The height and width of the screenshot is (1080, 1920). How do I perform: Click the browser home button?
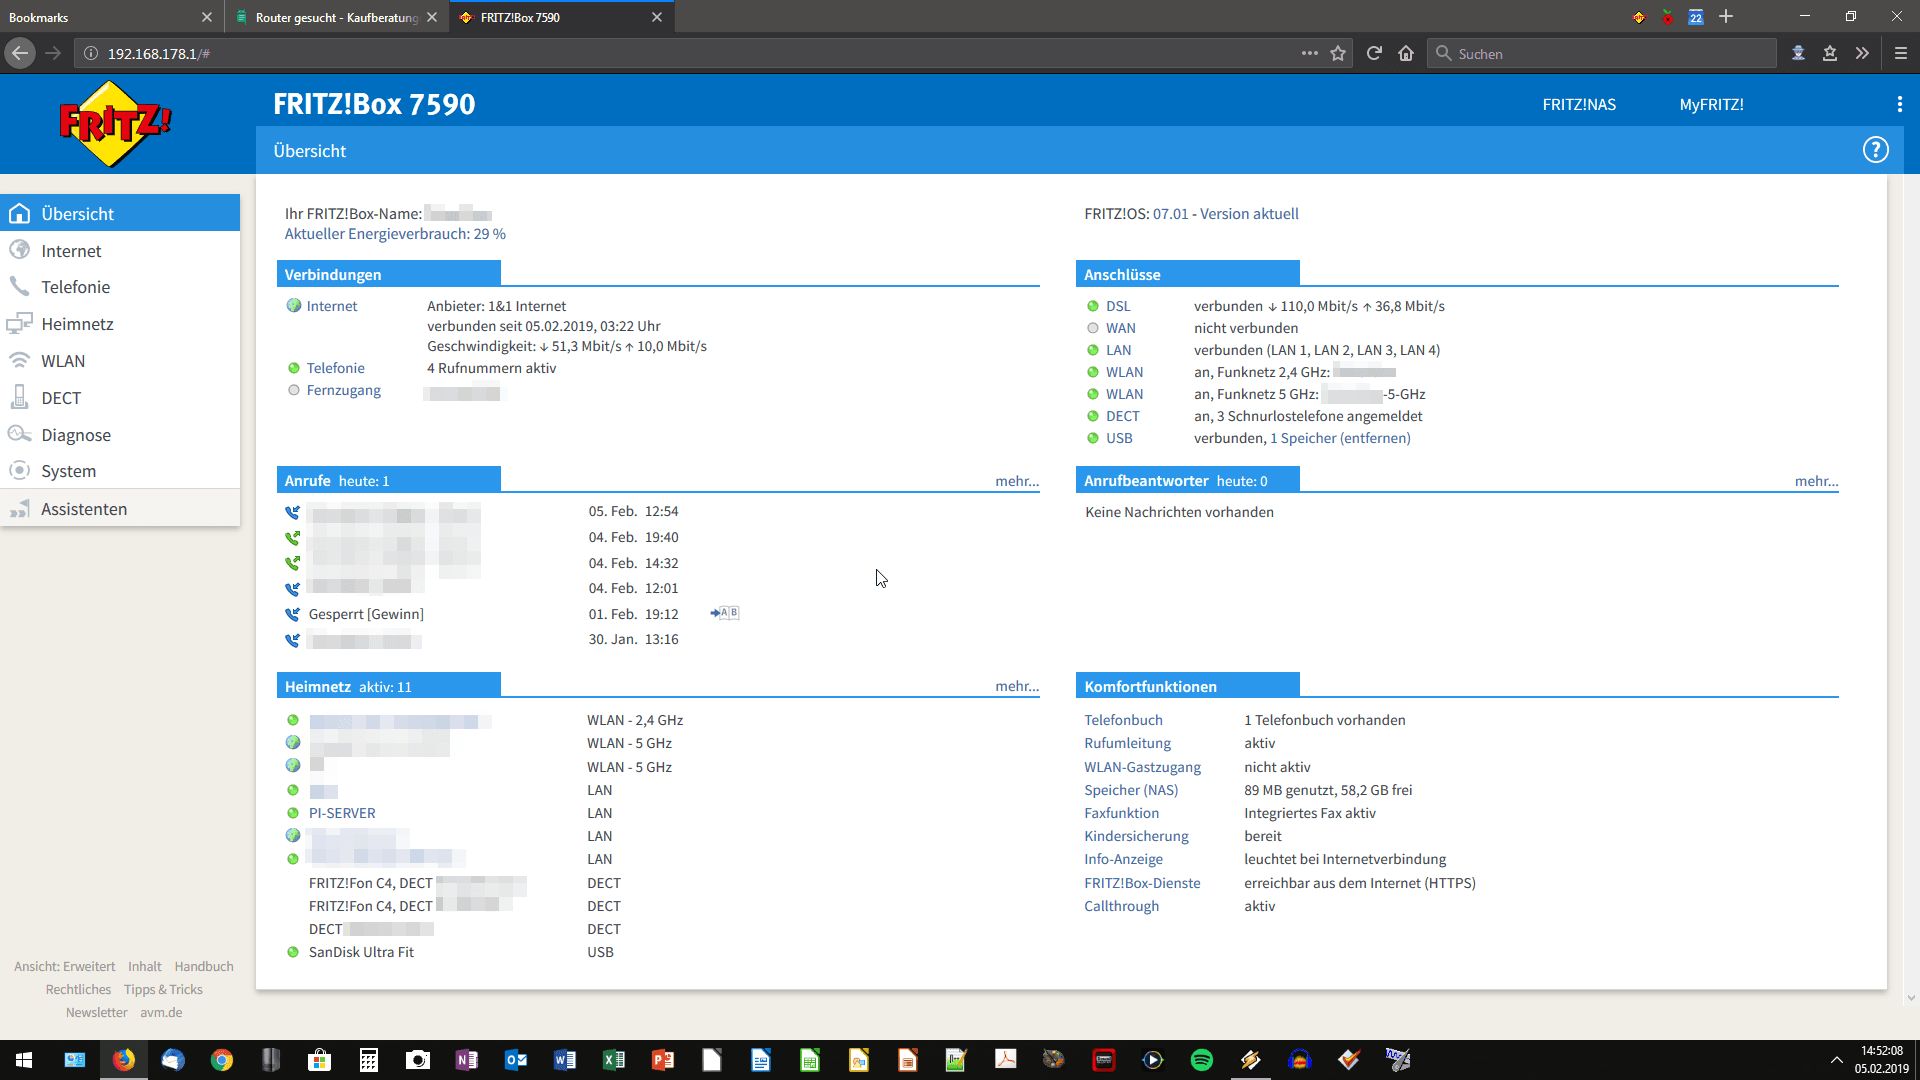(1406, 53)
